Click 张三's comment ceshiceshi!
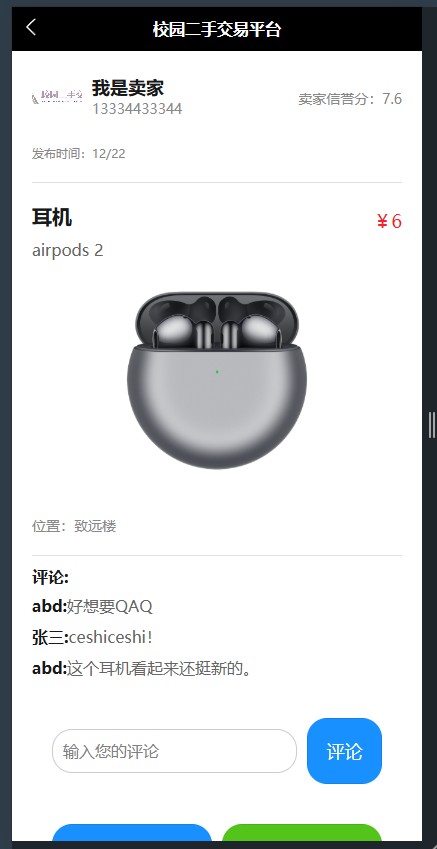The height and width of the screenshot is (849, 437). [x=93, y=637]
